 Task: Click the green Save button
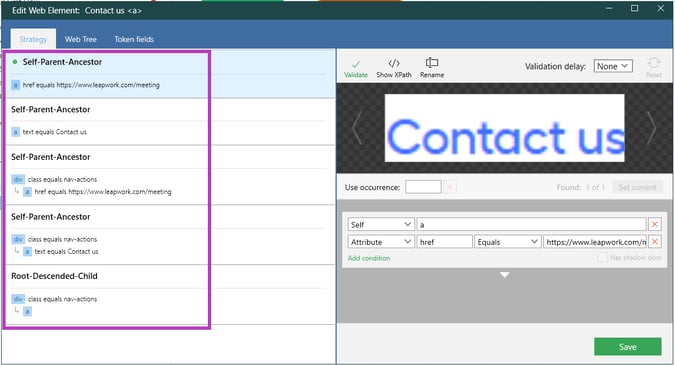coord(628,347)
